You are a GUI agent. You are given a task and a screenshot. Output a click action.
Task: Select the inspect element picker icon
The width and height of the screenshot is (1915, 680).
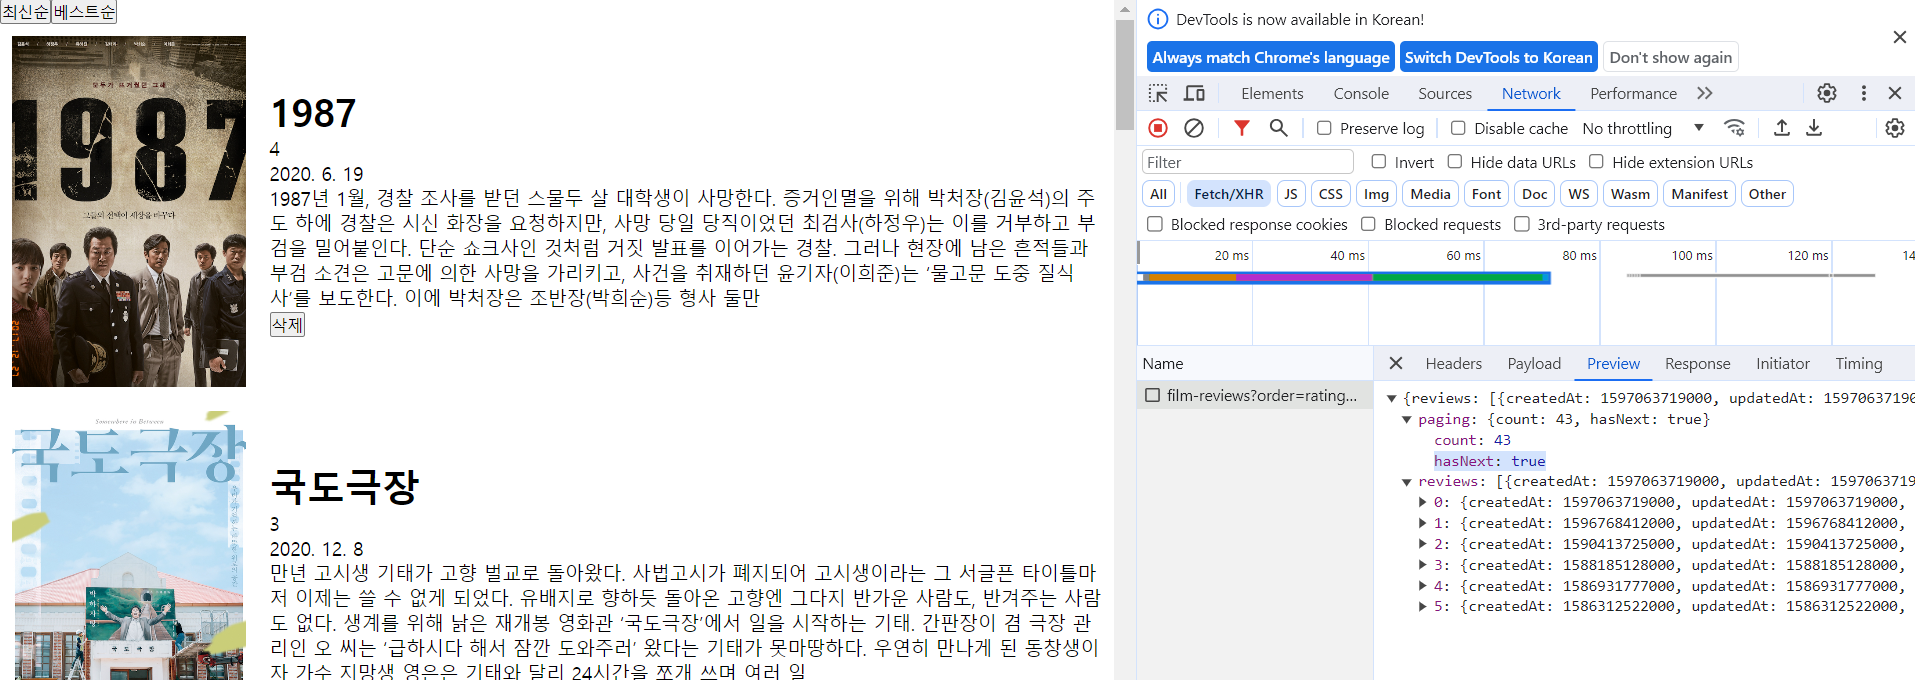pos(1158,93)
